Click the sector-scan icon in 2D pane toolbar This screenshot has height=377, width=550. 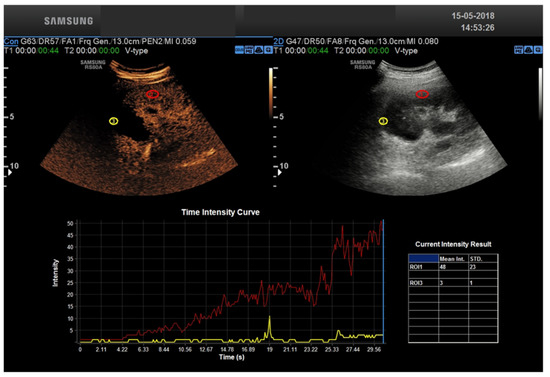pos(528,50)
